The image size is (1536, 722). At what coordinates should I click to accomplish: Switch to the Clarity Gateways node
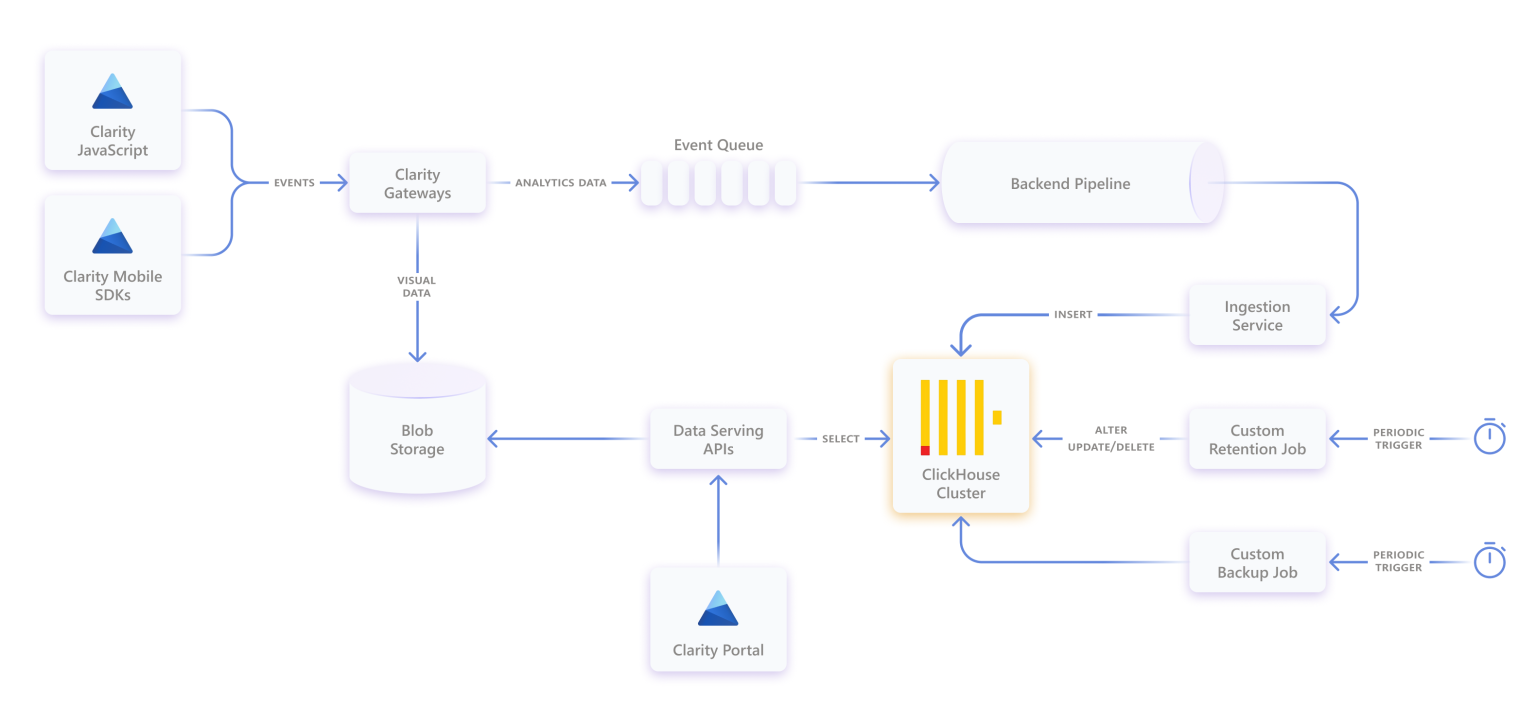click(x=417, y=183)
